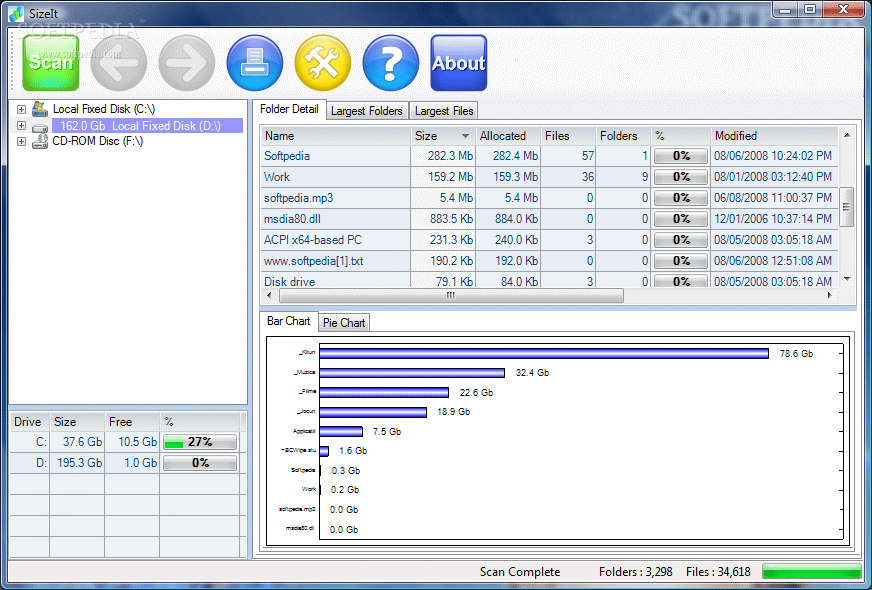Image resolution: width=872 pixels, height=590 pixels.
Task: Select Local Fixed Disk (C:\) in tree
Action: pos(104,109)
